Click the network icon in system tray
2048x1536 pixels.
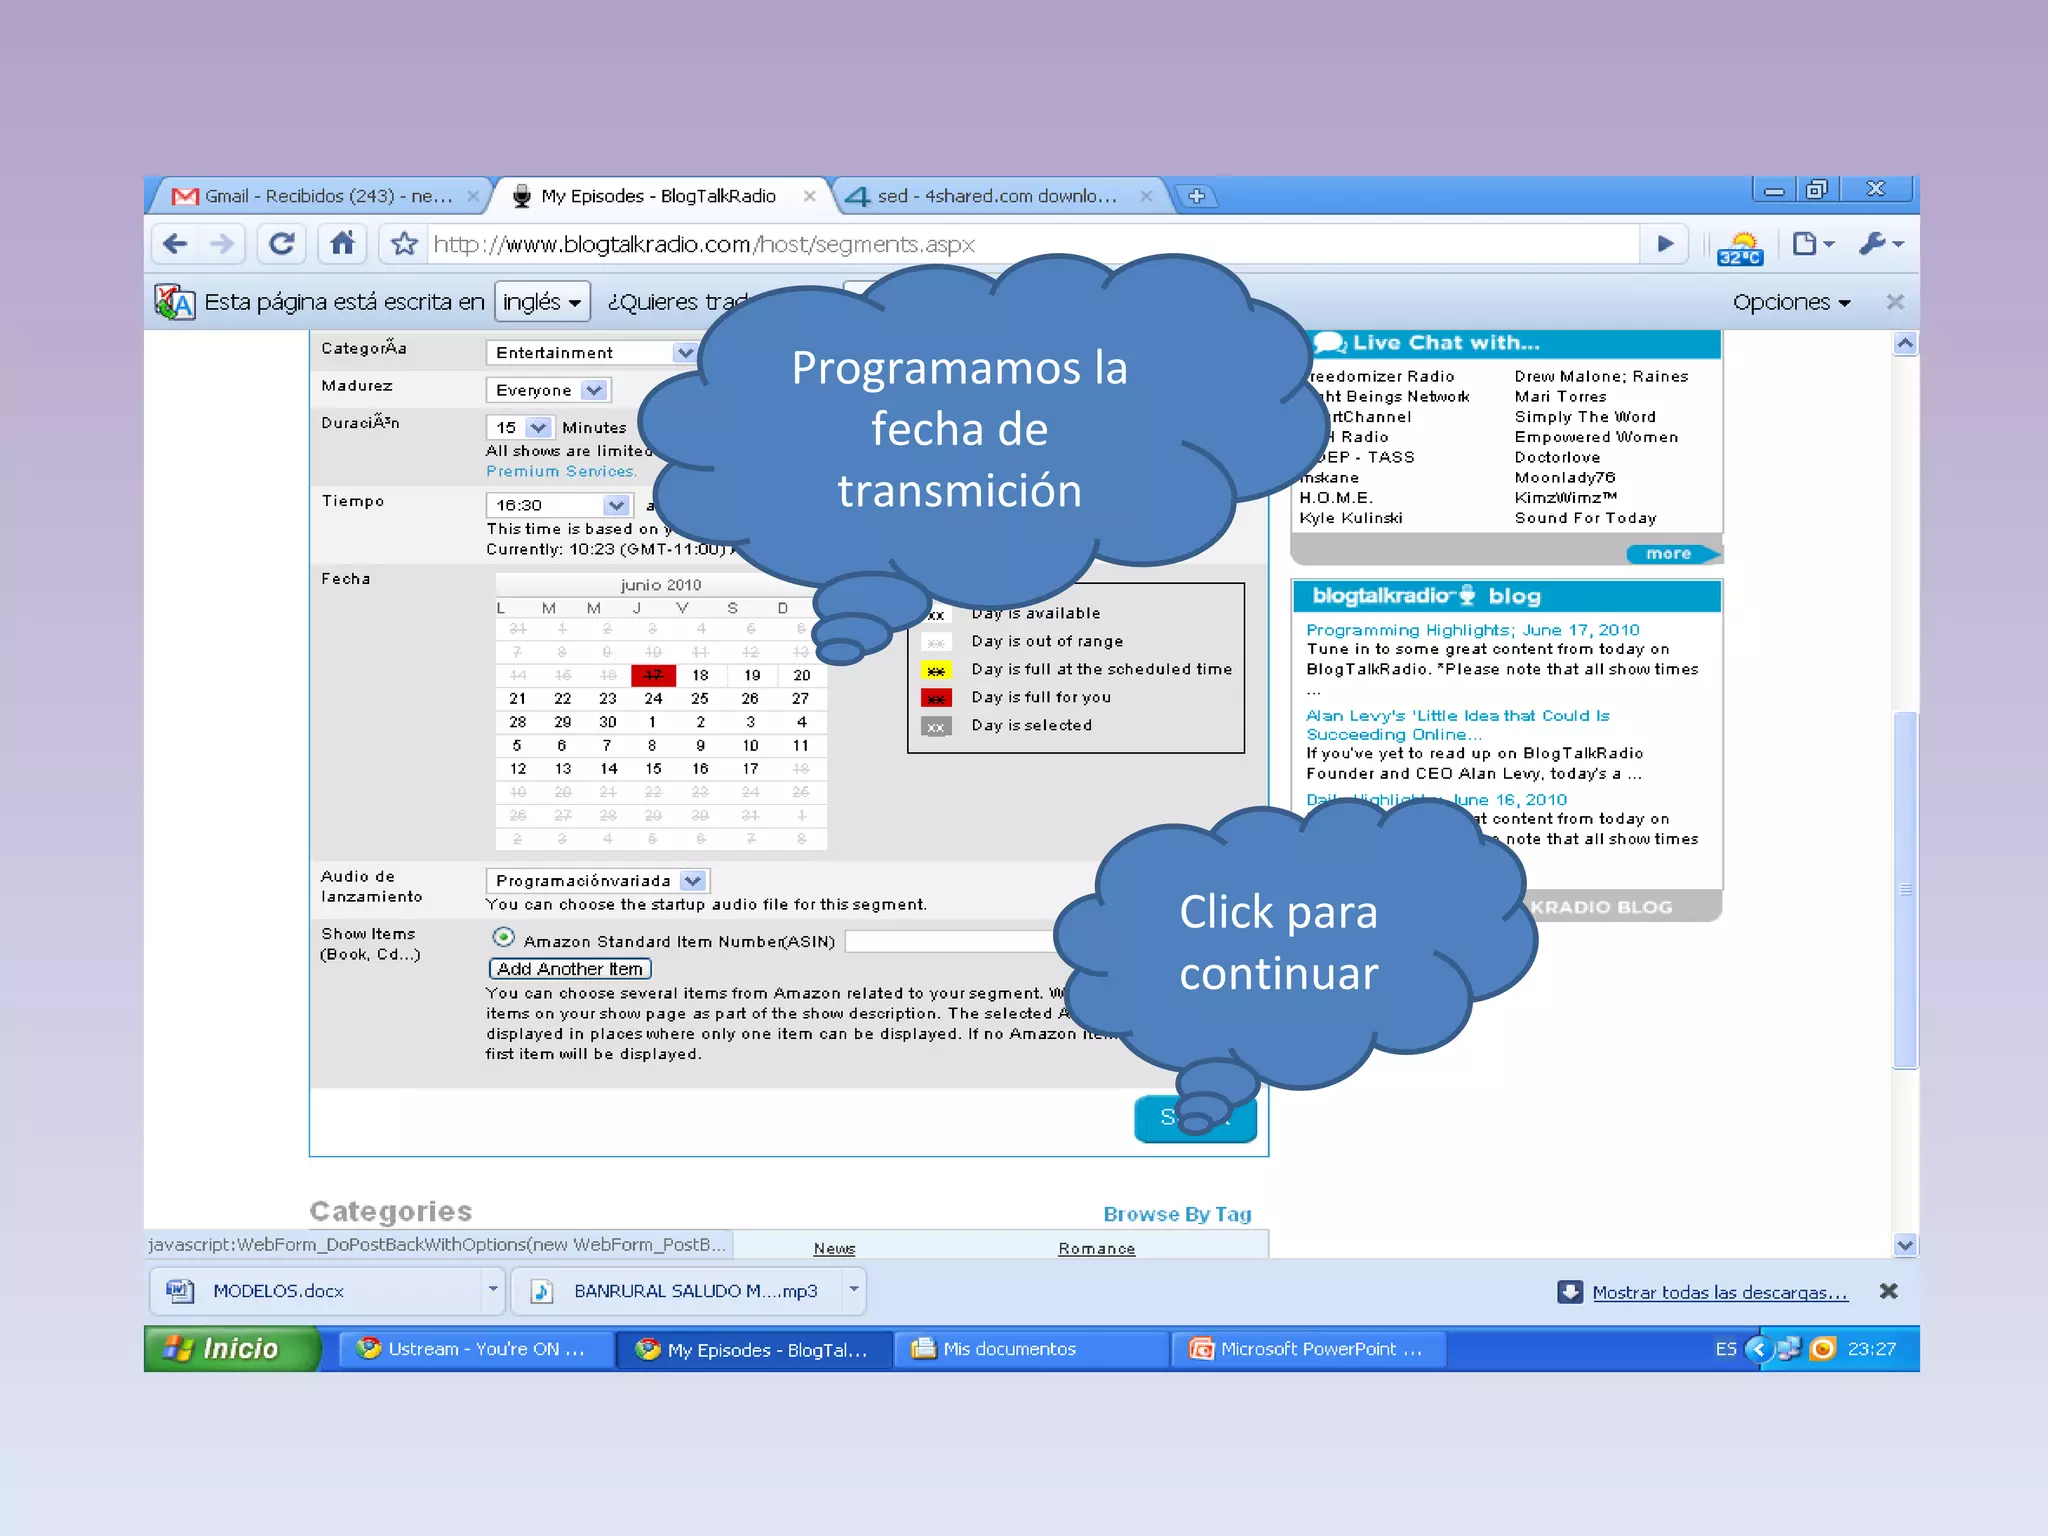1788,1349
